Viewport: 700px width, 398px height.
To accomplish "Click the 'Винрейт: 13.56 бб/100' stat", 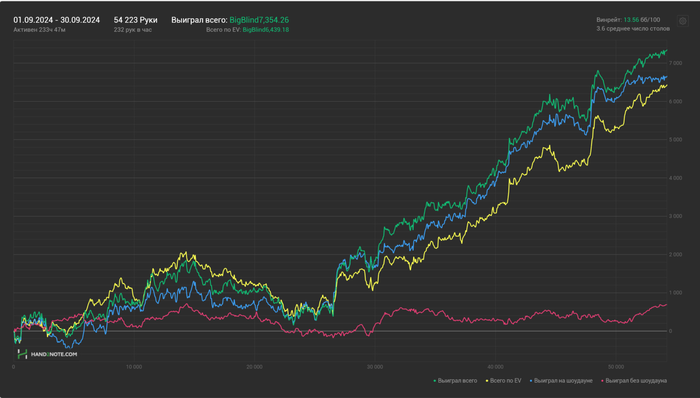I will (628, 20).
